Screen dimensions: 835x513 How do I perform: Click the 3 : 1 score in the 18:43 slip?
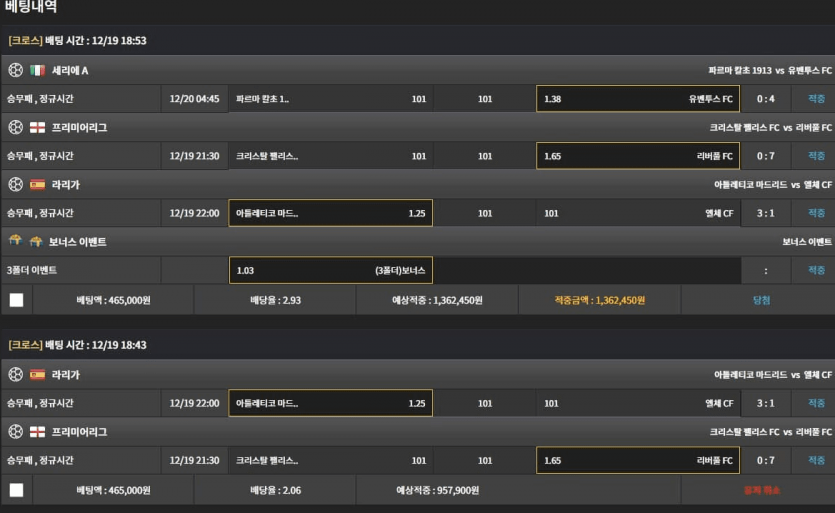[x=766, y=403]
